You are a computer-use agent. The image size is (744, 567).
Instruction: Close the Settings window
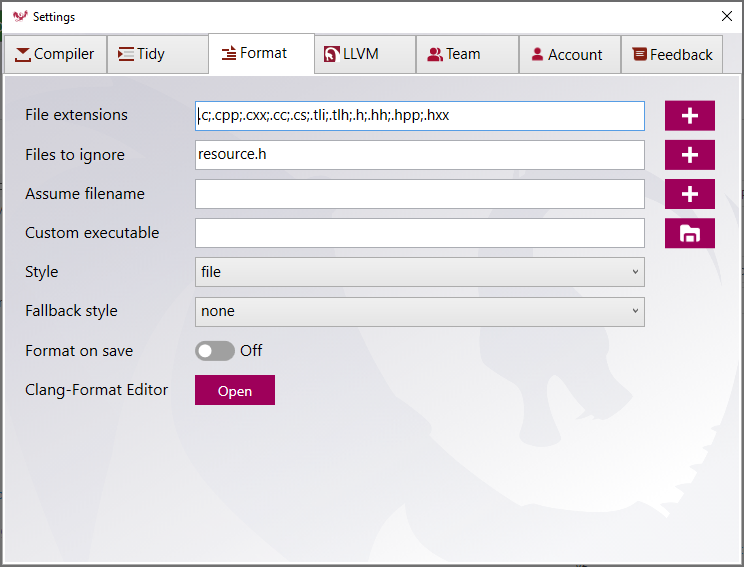pos(726,16)
